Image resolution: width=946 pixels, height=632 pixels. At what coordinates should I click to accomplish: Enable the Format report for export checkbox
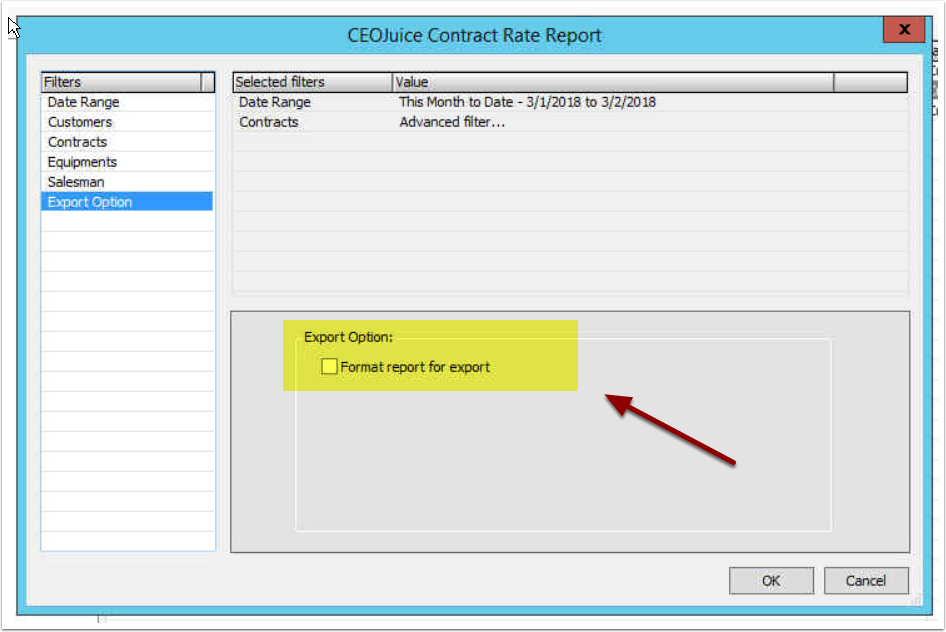(329, 366)
